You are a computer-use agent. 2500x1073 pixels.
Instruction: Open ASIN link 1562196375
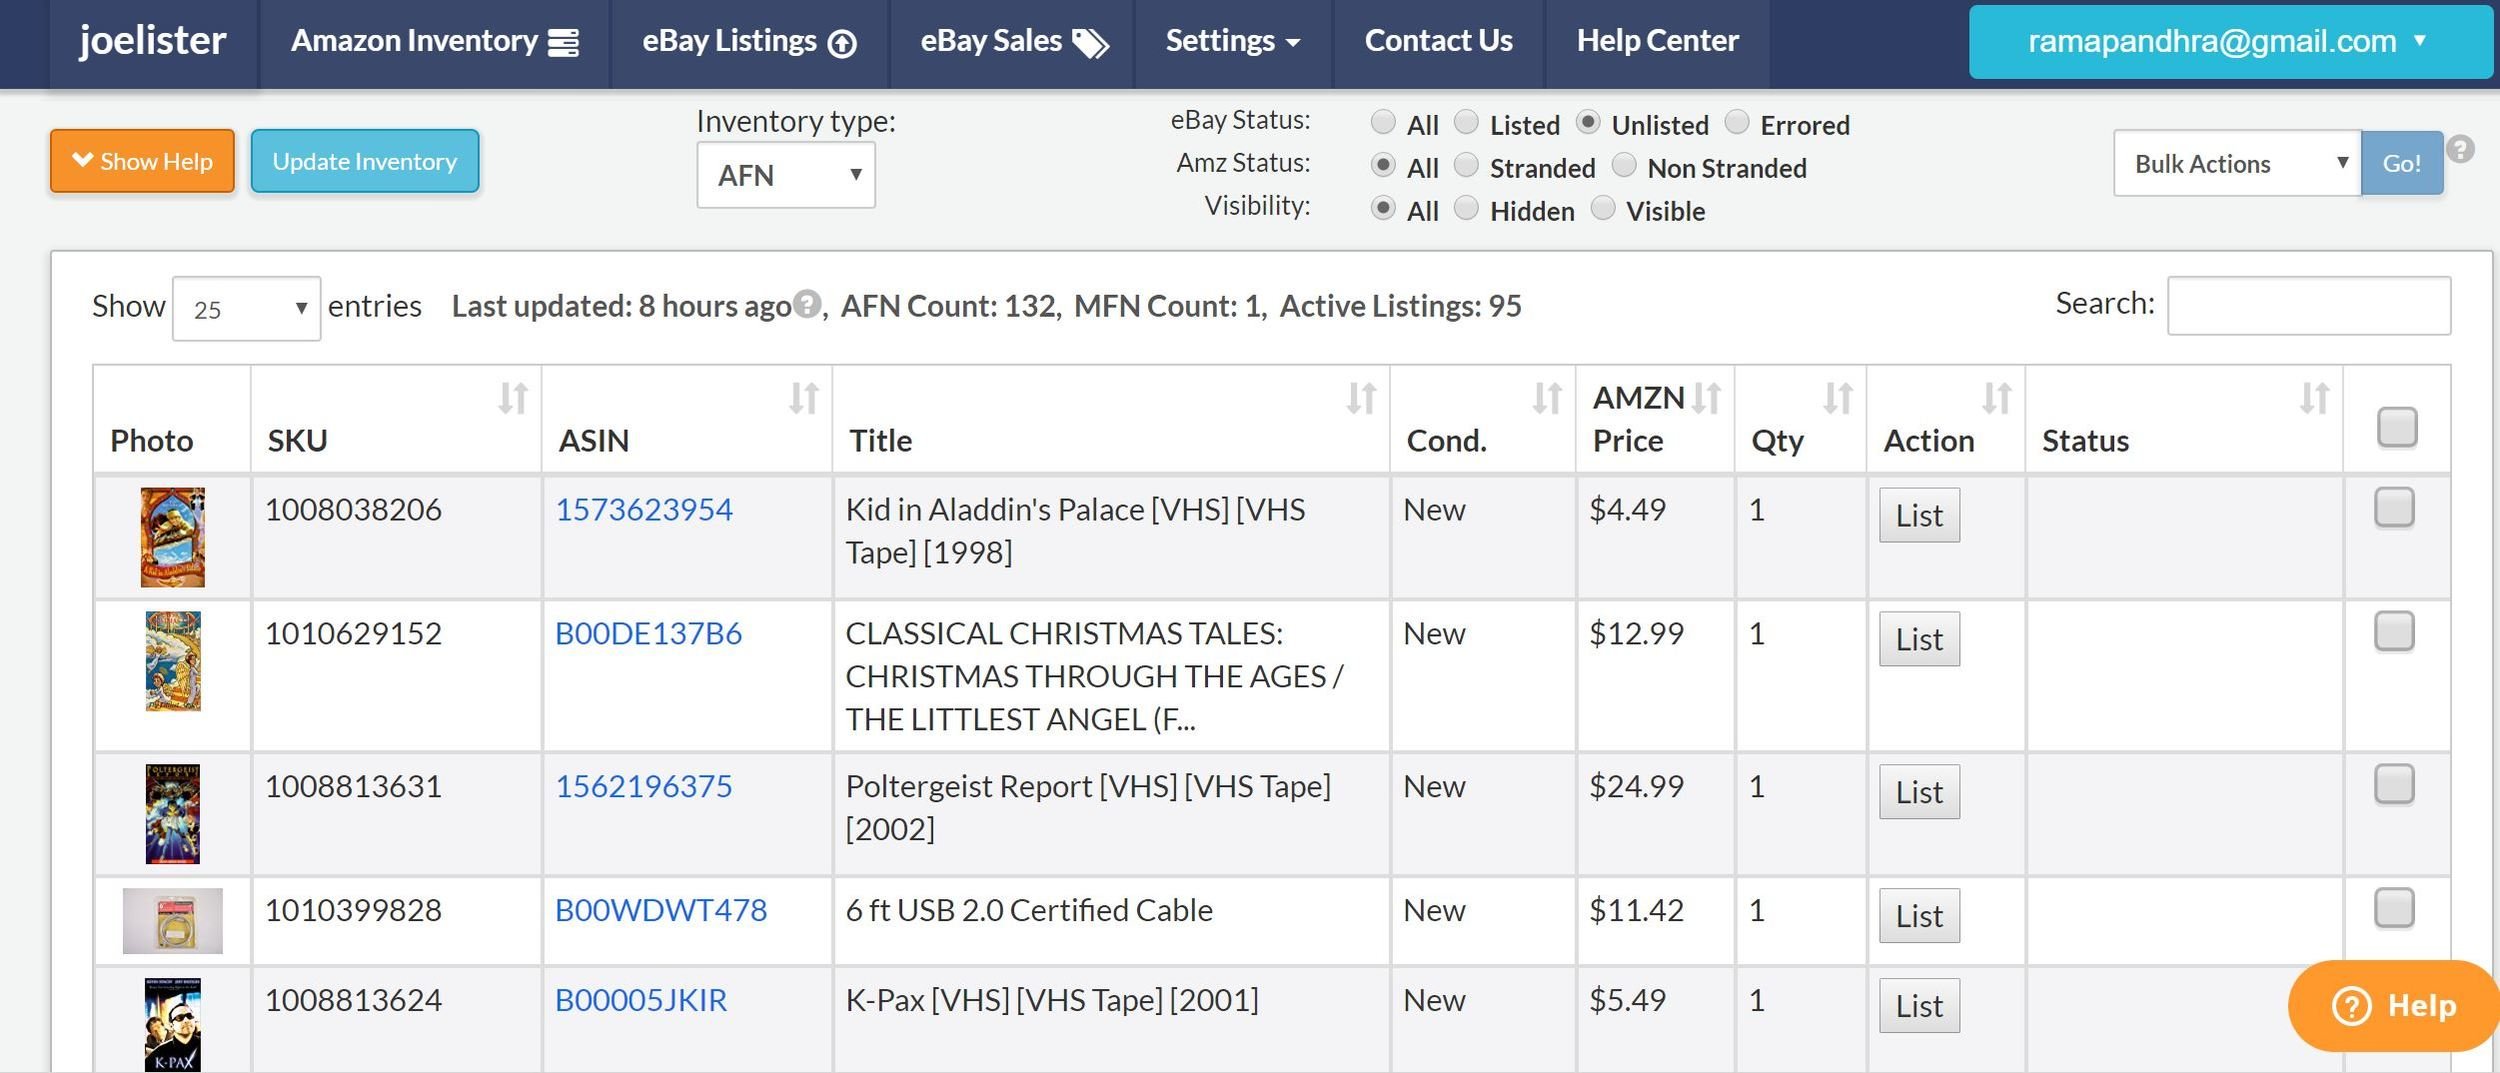(644, 787)
